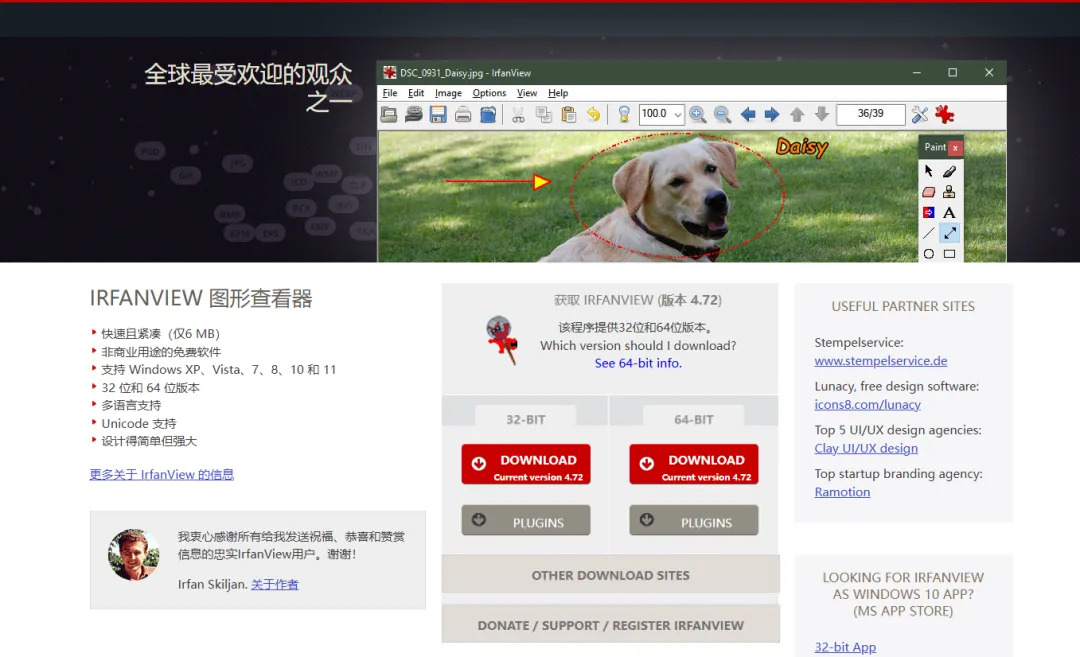The image size is (1080, 657).
Task: Open the Properties/Settings tools icon
Action: point(920,114)
